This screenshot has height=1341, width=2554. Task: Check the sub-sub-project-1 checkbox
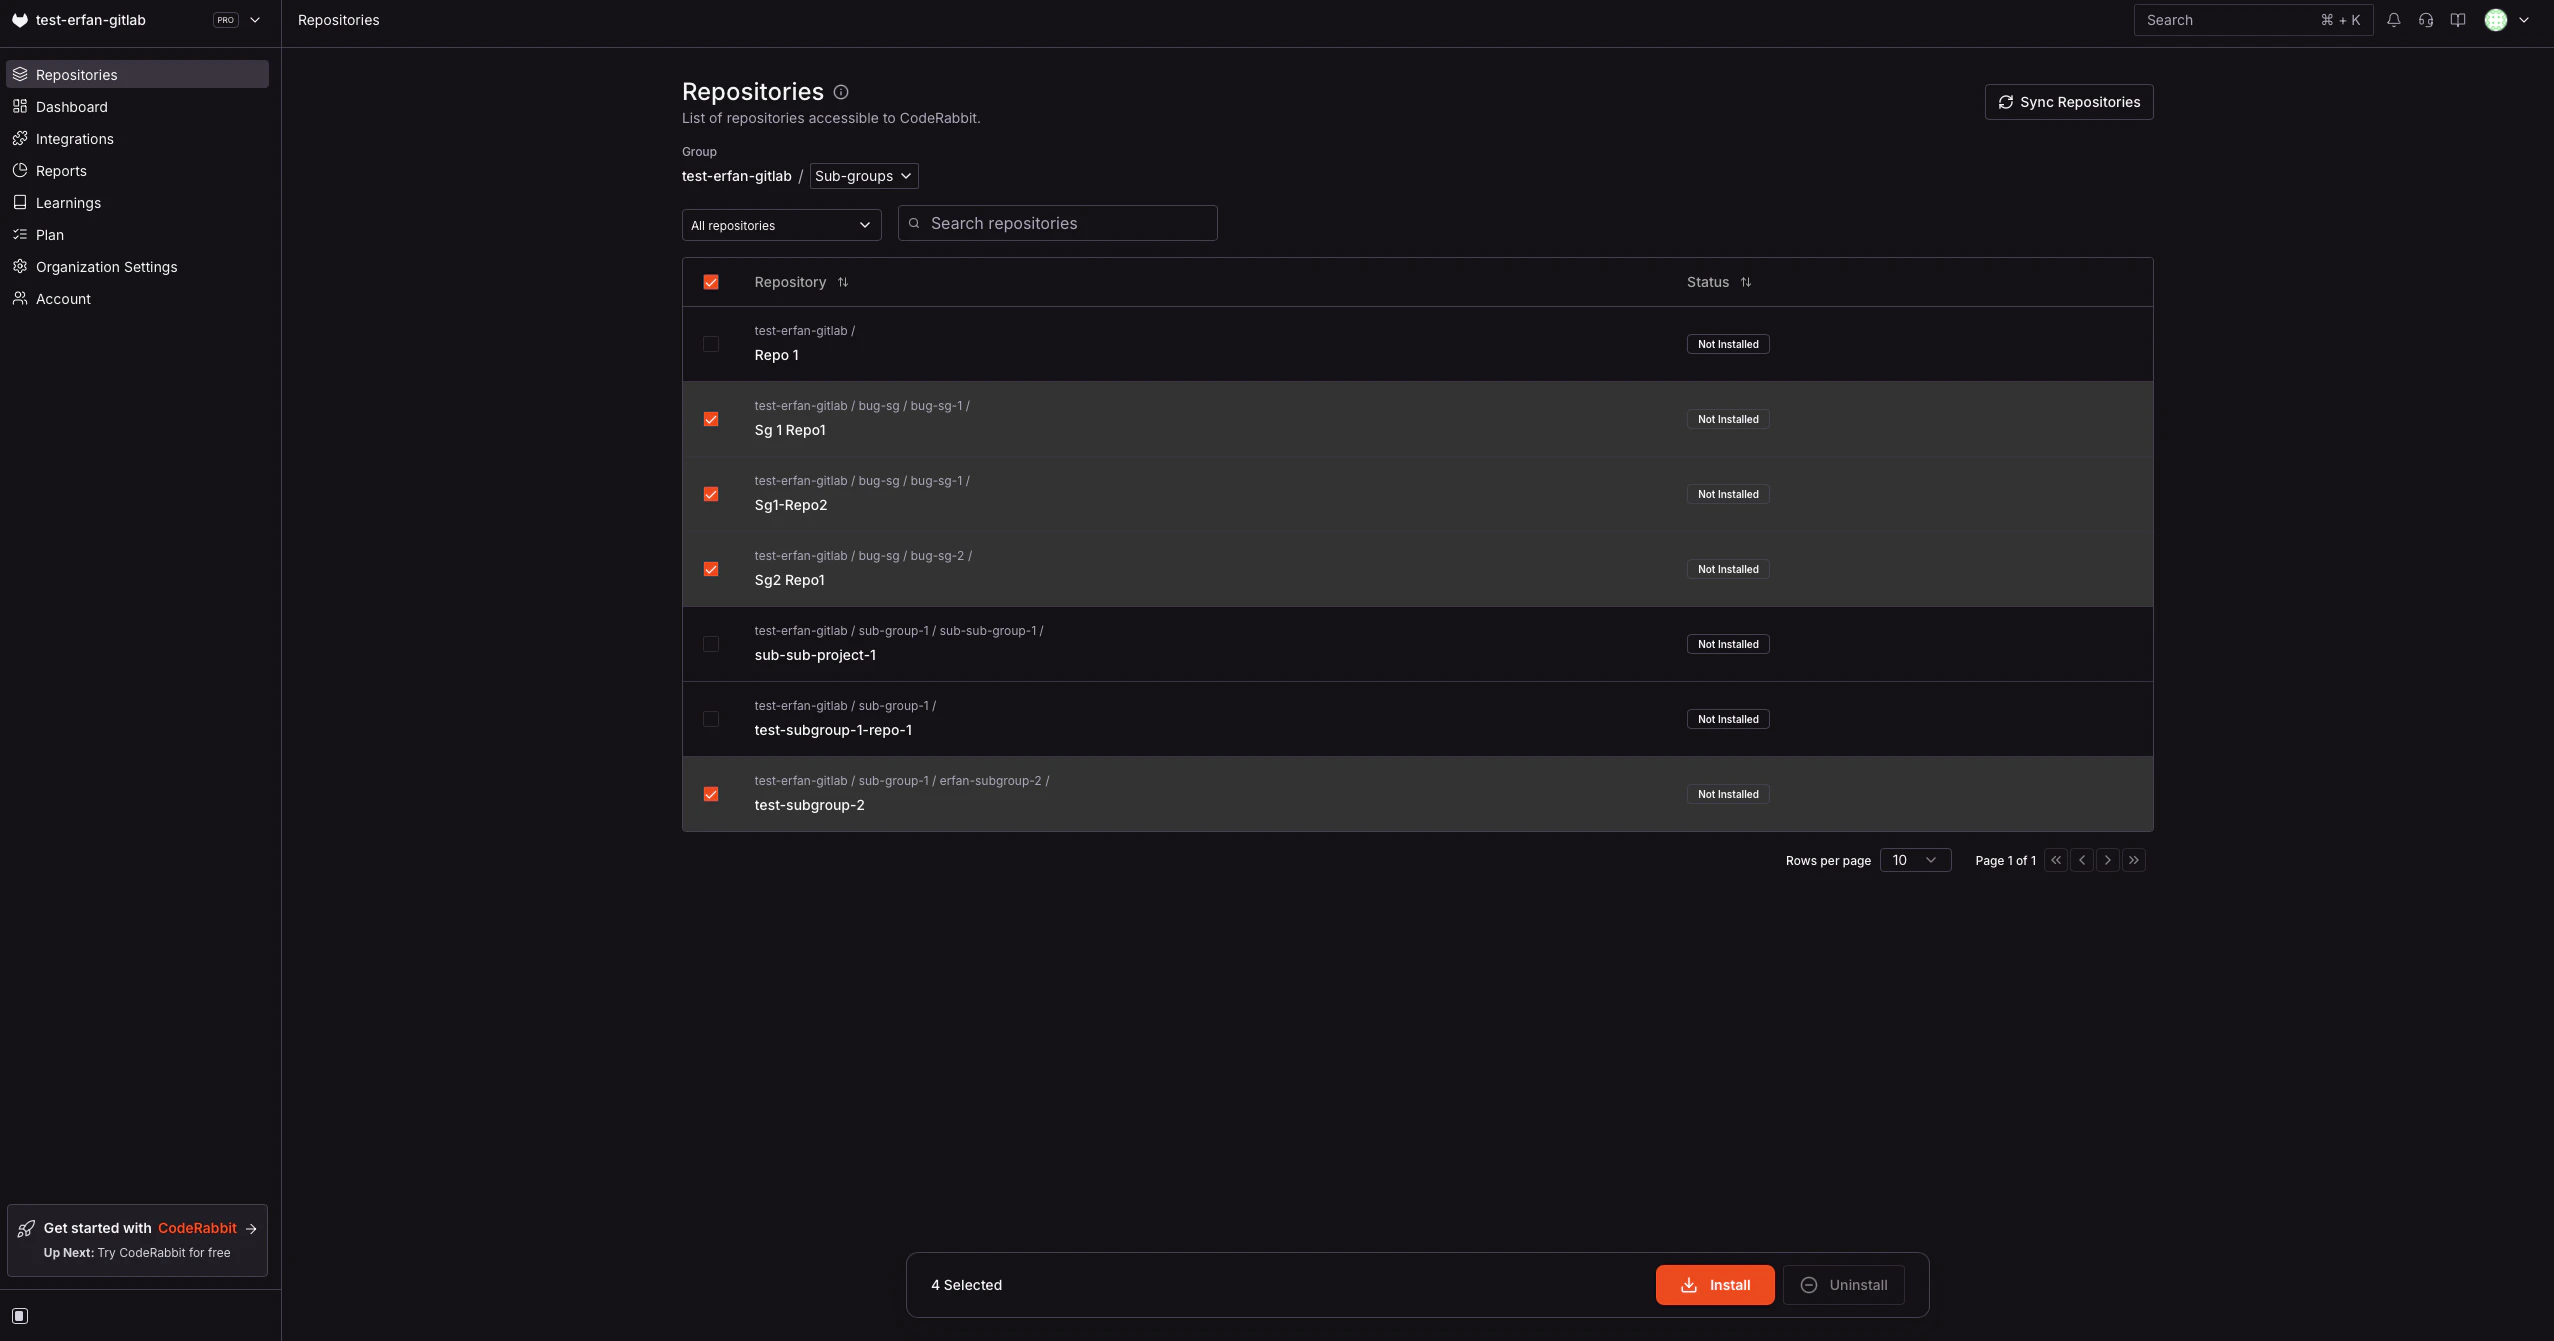coord(711,644)
